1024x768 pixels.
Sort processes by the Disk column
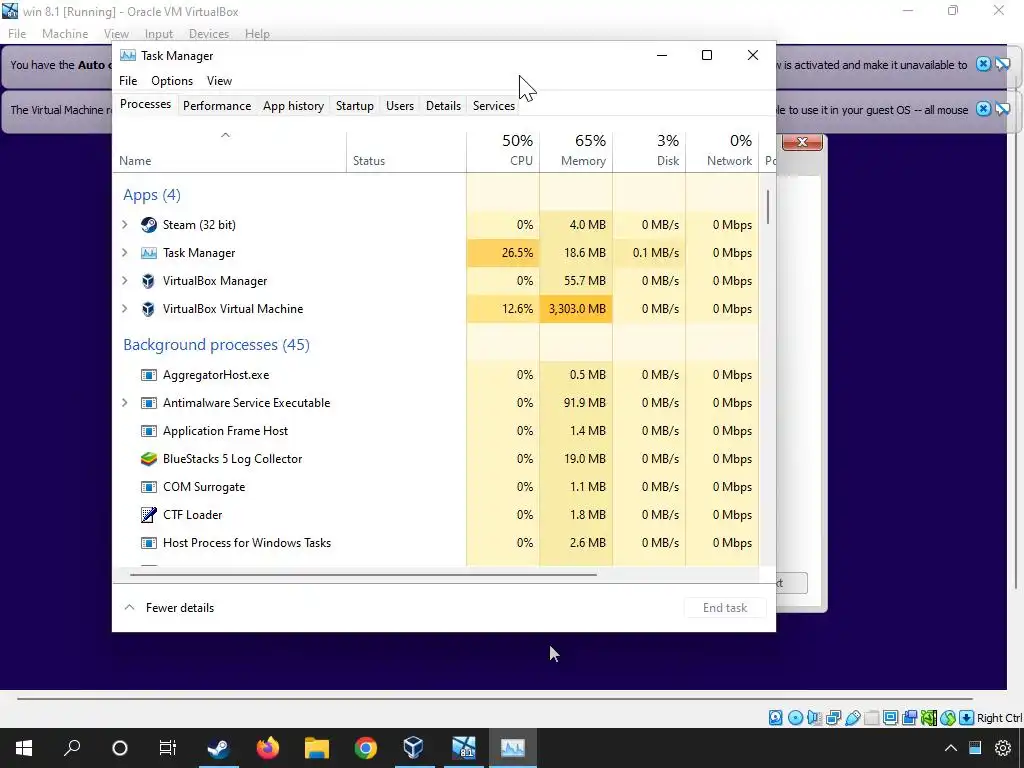coord(650,151)
